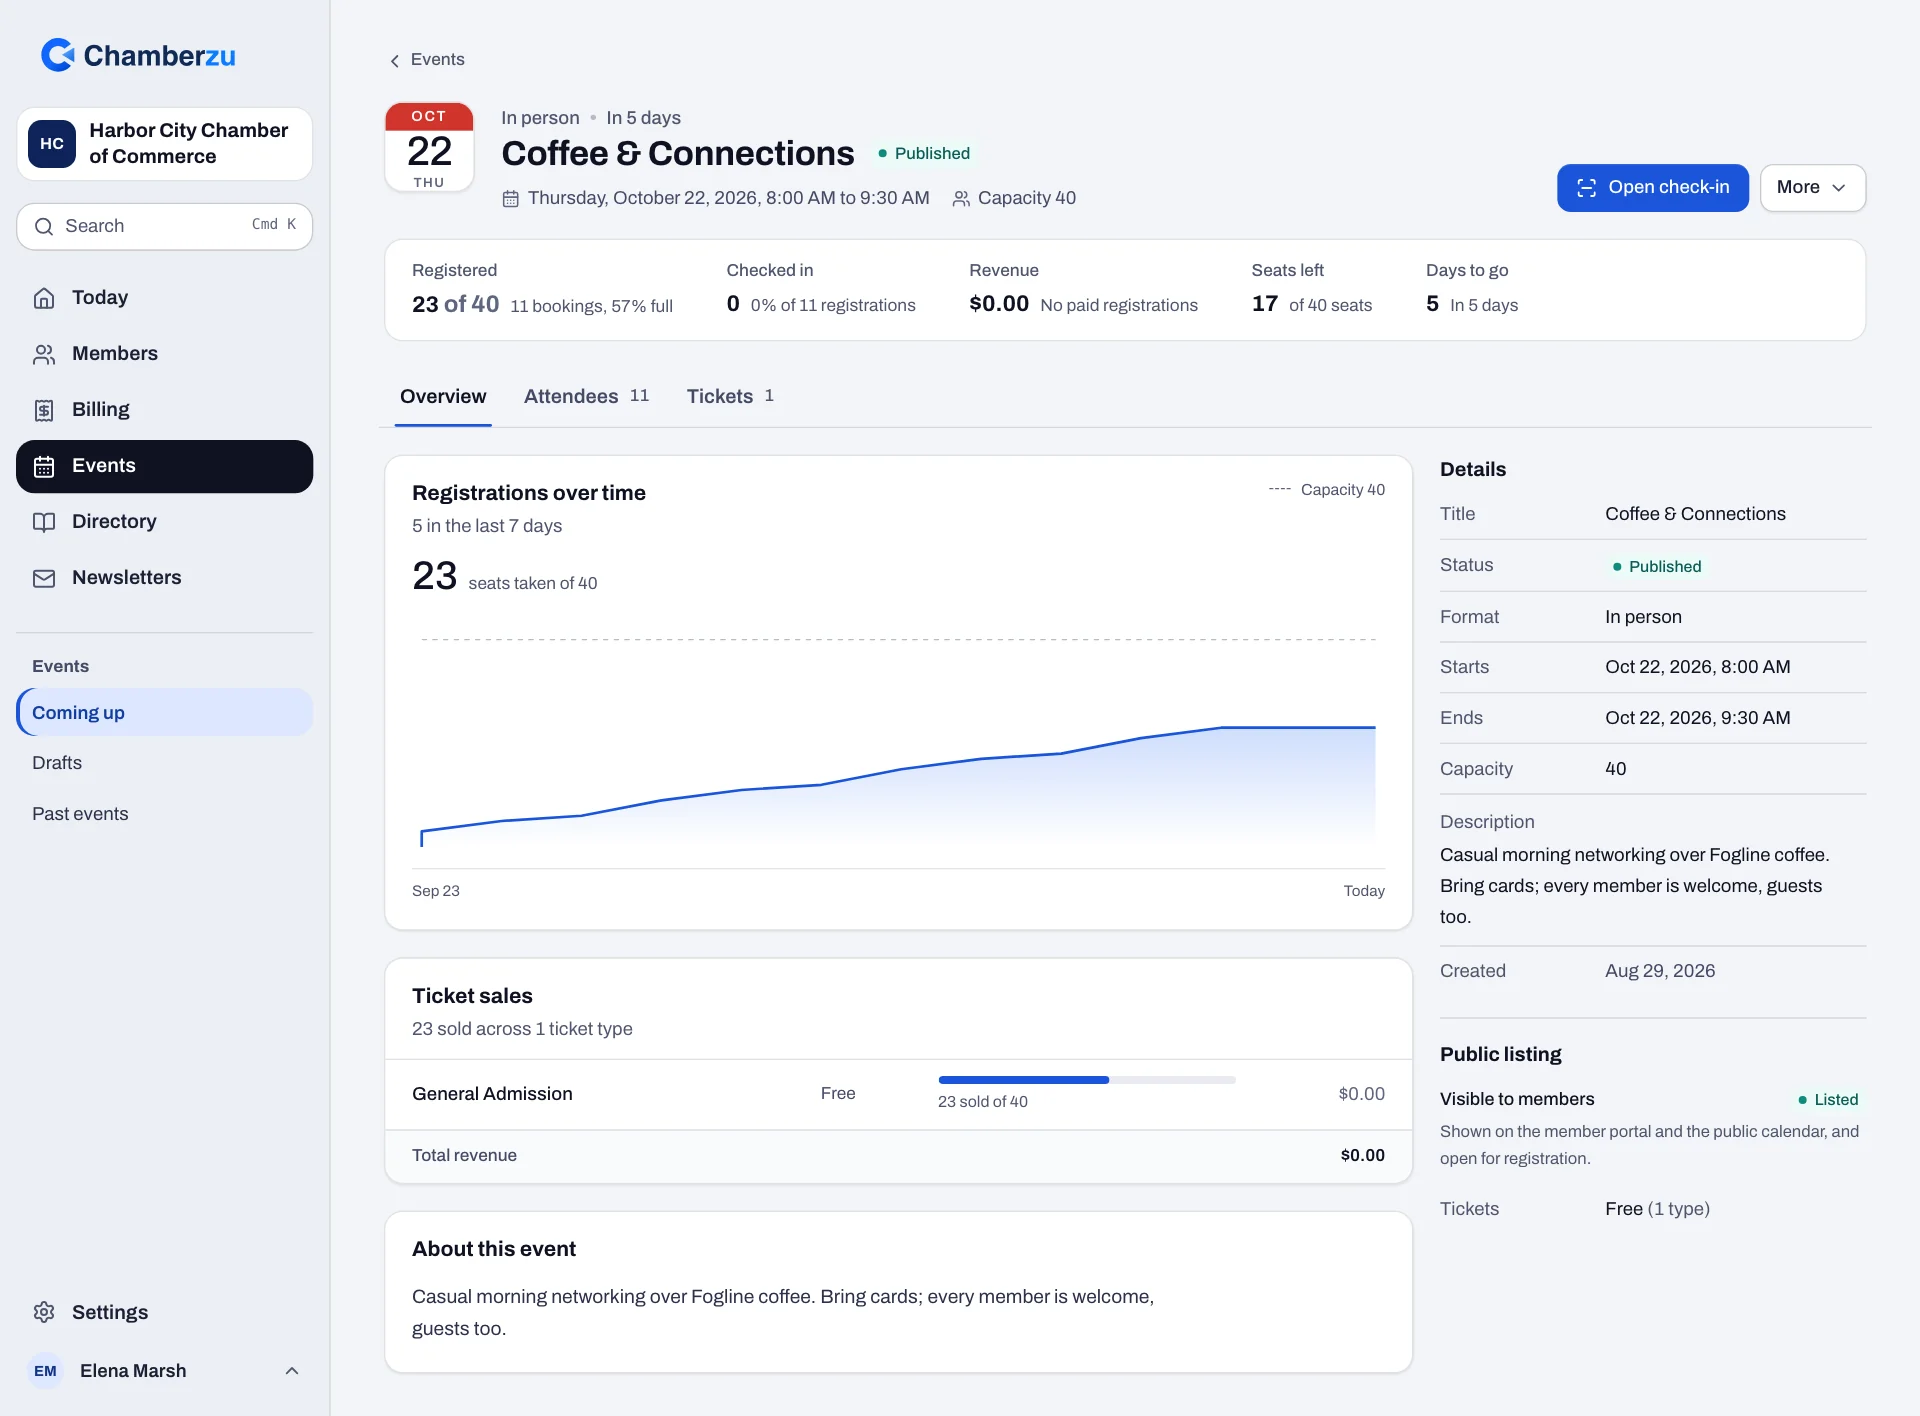Screen dimensions: 1920x1416
Task: Click the Events calendar icon in sidebar
Action: [x=44, y=466]
